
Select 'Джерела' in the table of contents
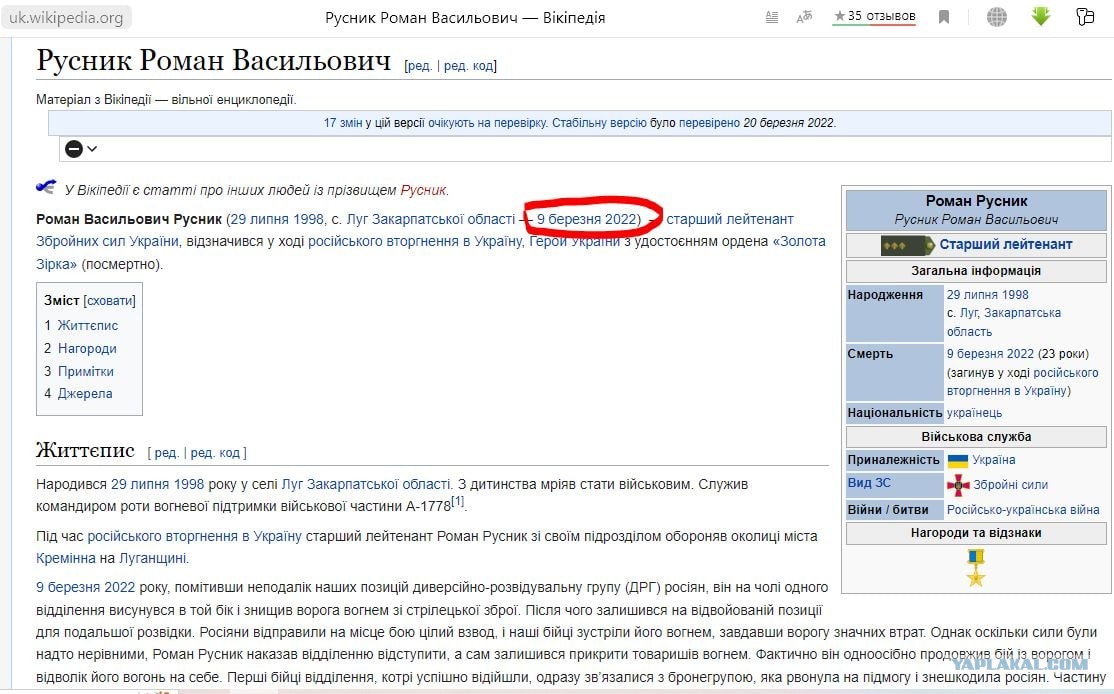[x=85, y=394]
